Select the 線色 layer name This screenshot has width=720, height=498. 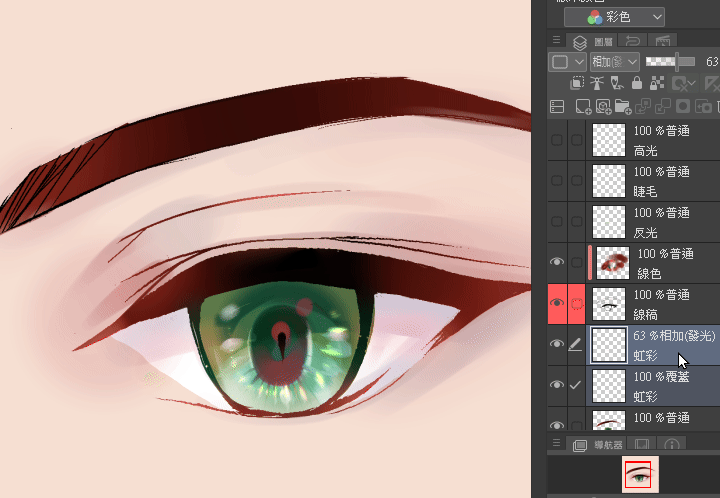pyautogui.click(x=649, y=274)
